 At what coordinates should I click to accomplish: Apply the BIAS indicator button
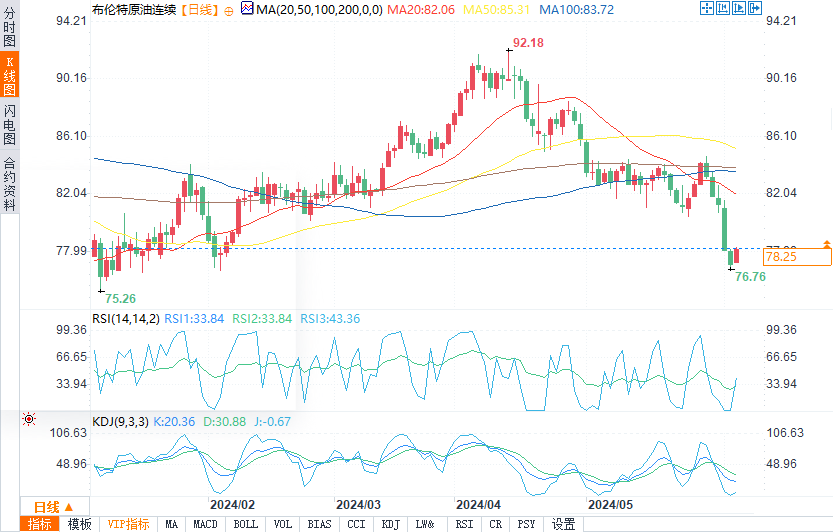click(319, 524)
